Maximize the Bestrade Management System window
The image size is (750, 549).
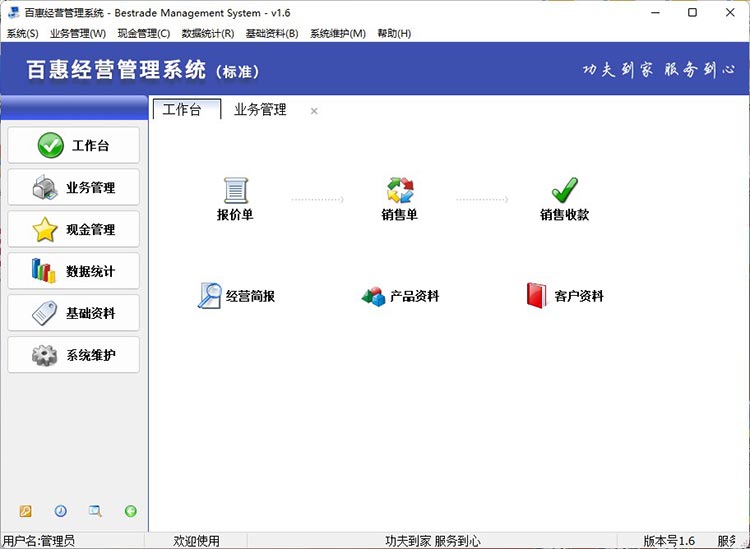(x=692, y=12)
